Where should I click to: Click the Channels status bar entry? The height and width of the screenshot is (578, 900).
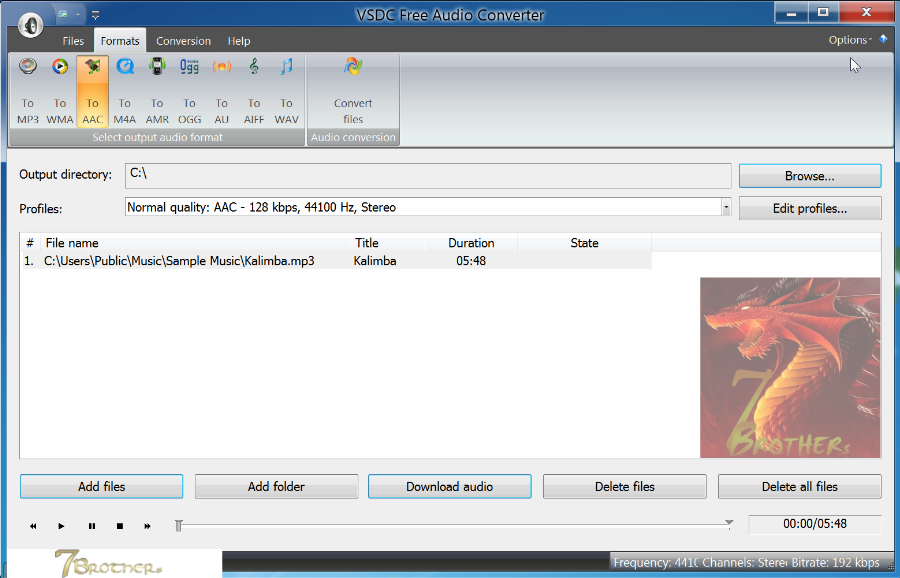[x=744, y=563]
